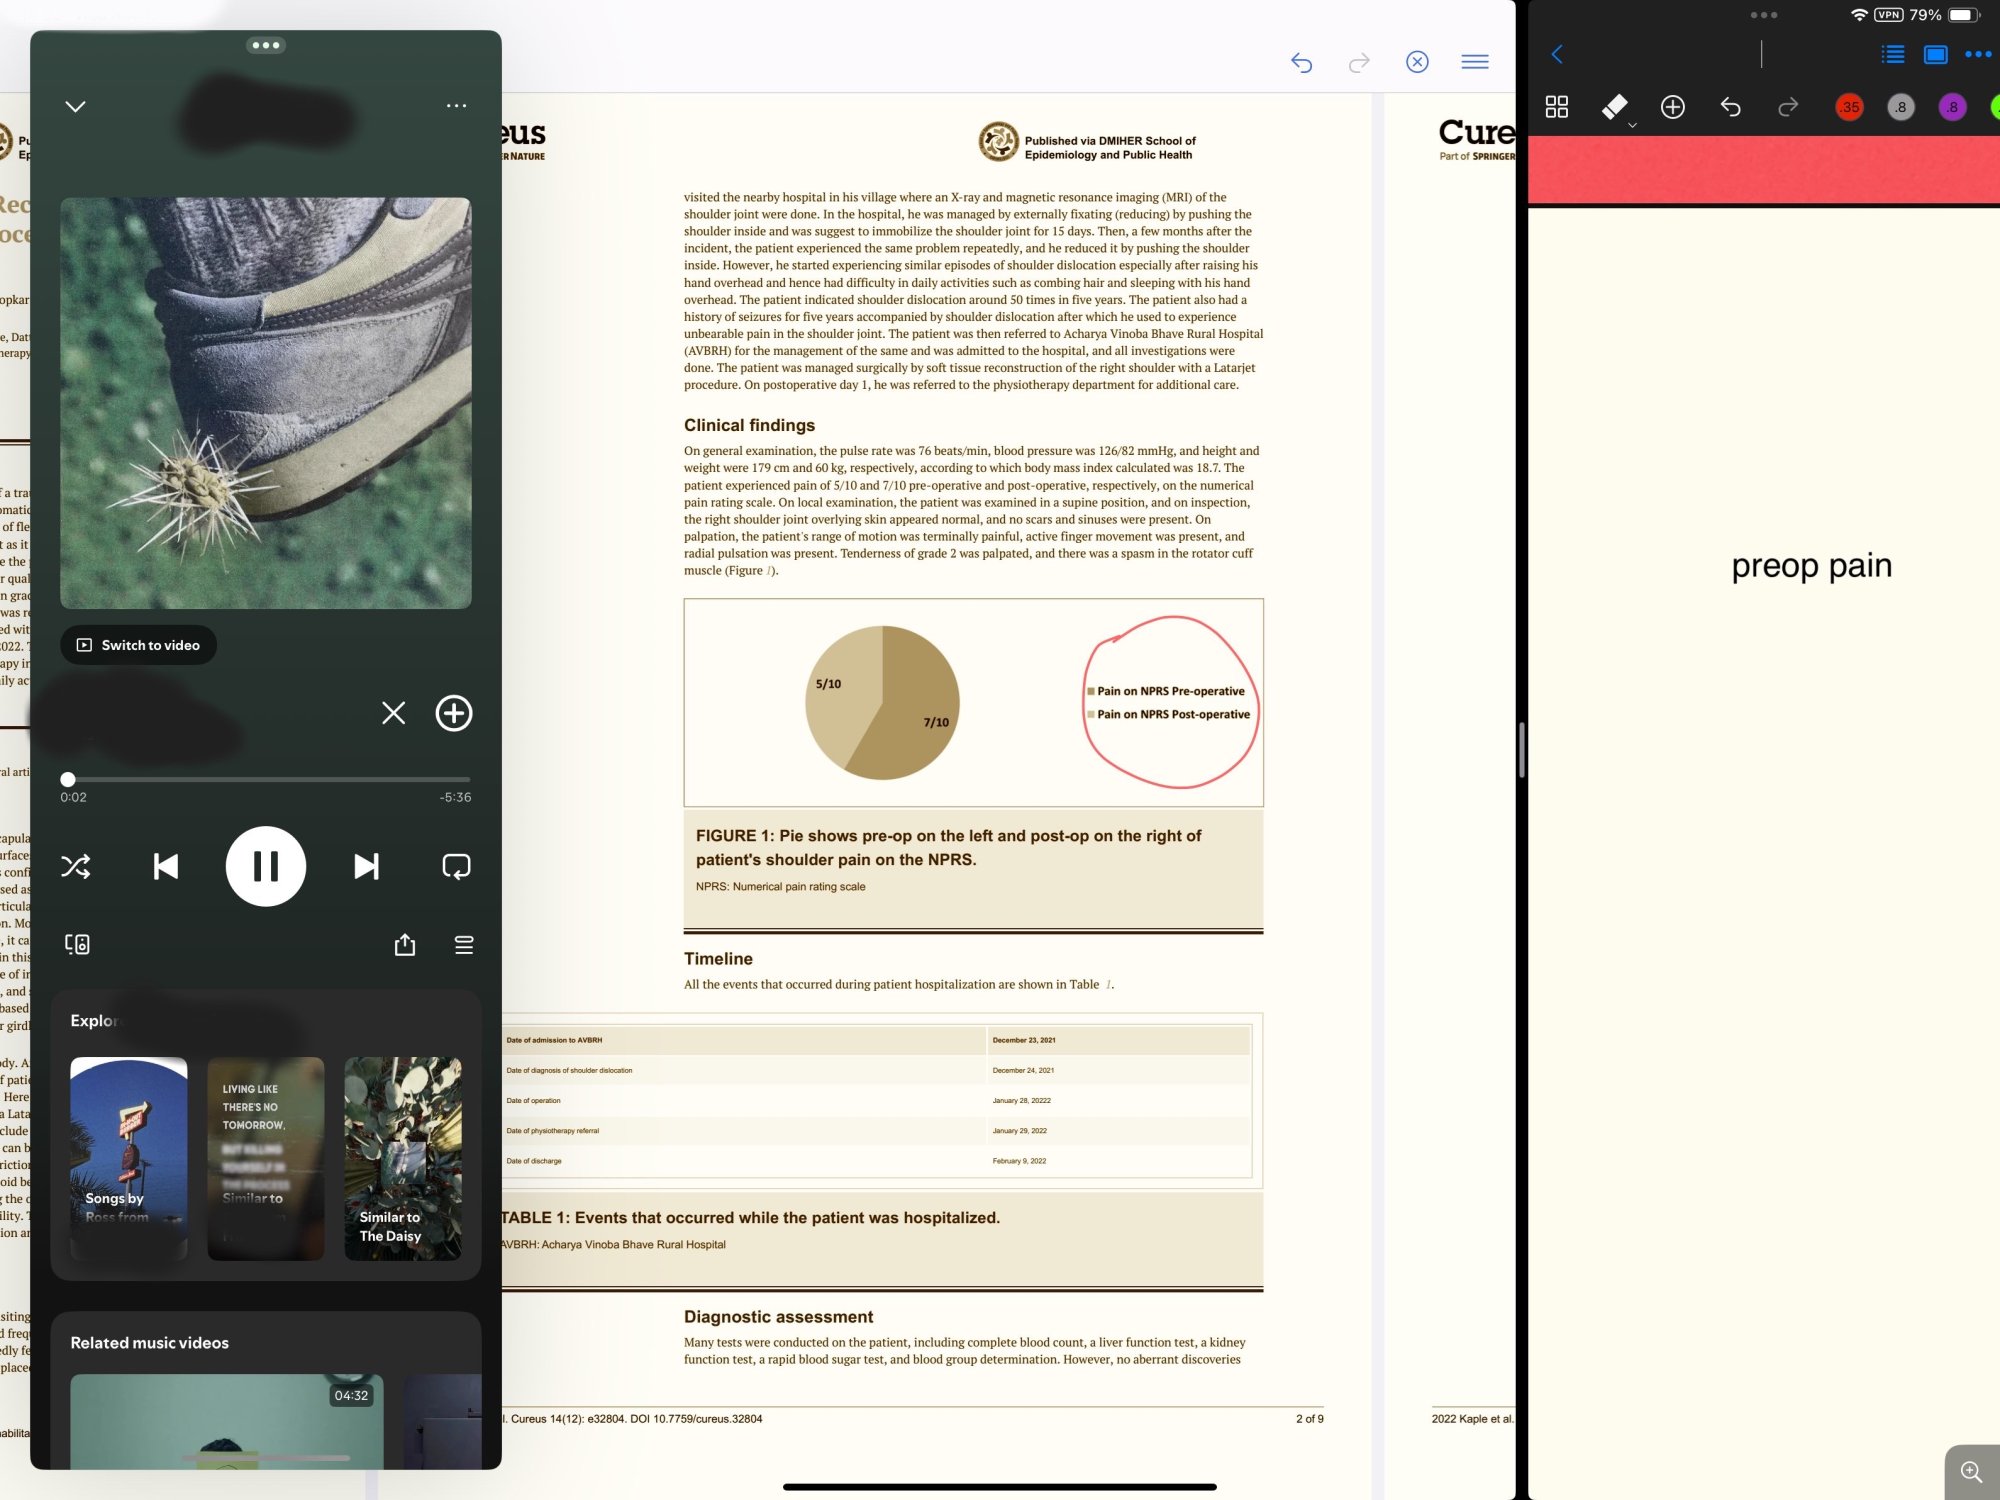Open Similar to The Daisy playlist
This screenshot has height=1500, width=2000.
coord(402,1157)
